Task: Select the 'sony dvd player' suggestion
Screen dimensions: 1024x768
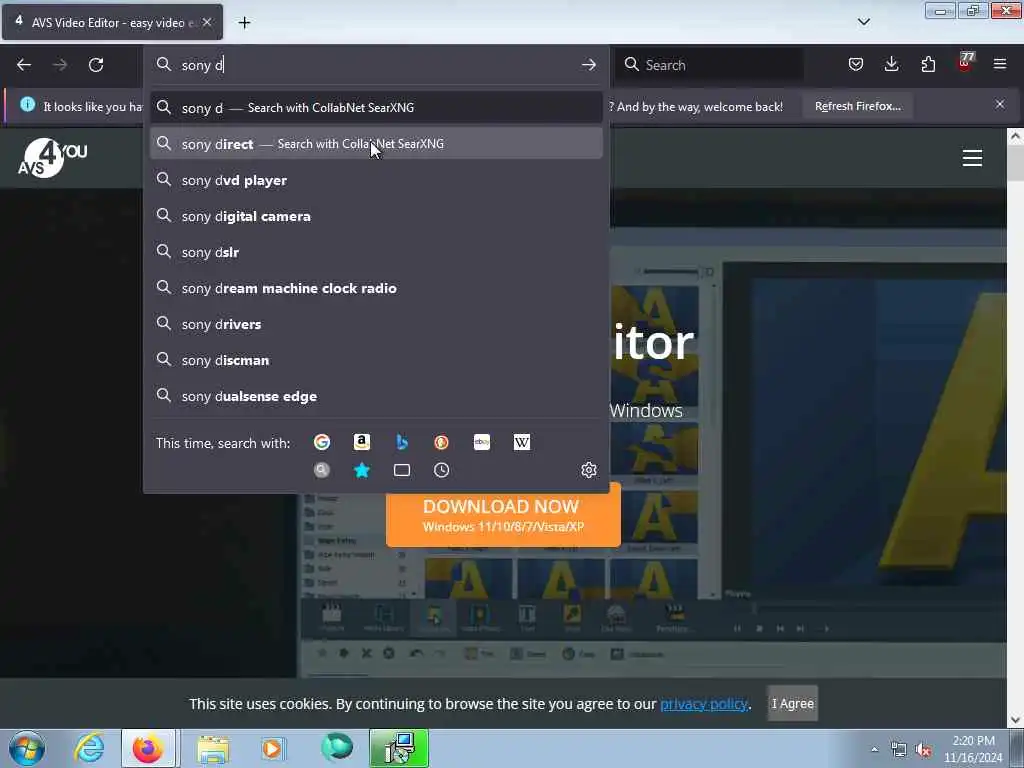Action: tap(376, 180)
